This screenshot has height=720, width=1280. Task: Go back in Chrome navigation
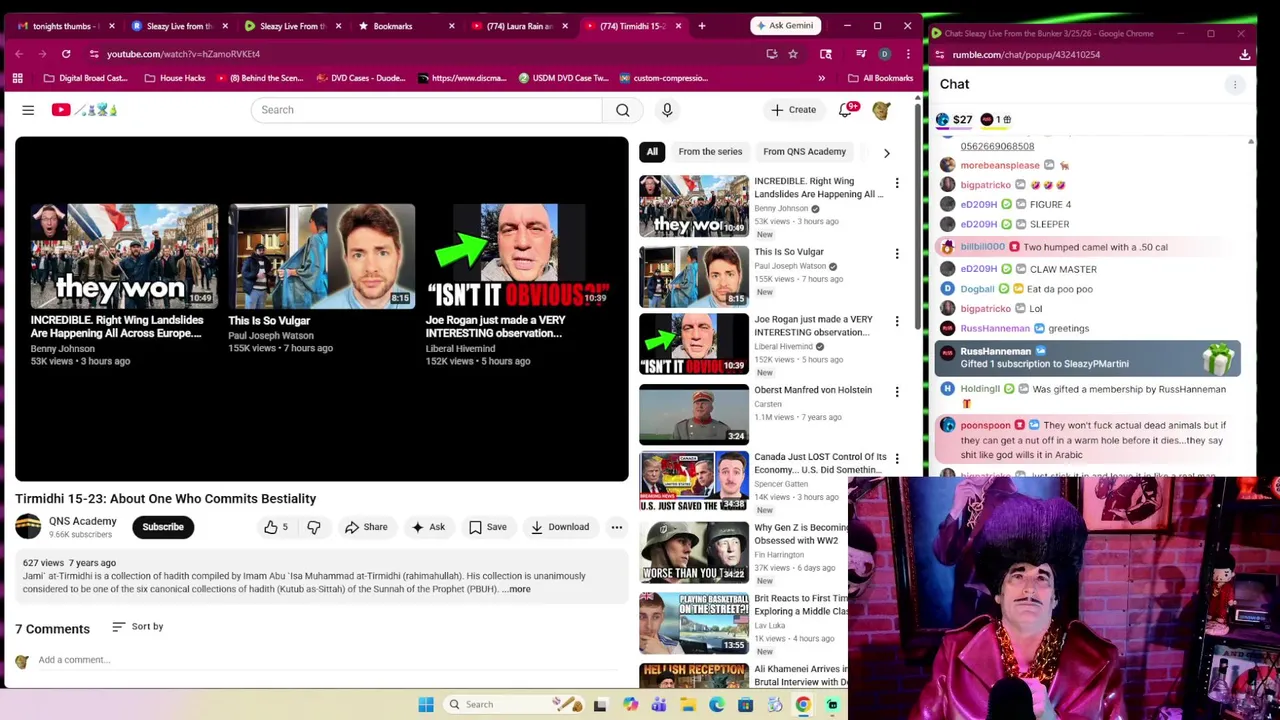tap(19, 54)
